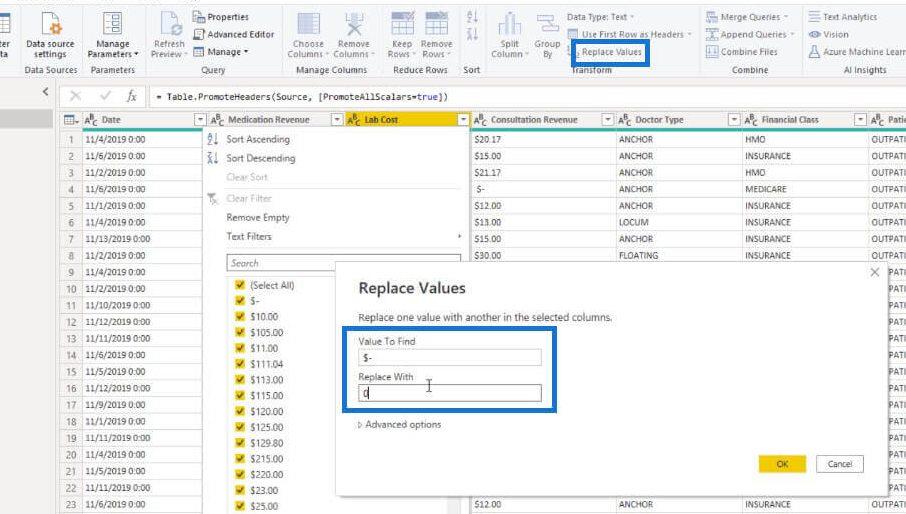Open Financial Class filter dropdown

tap(860, 120)
